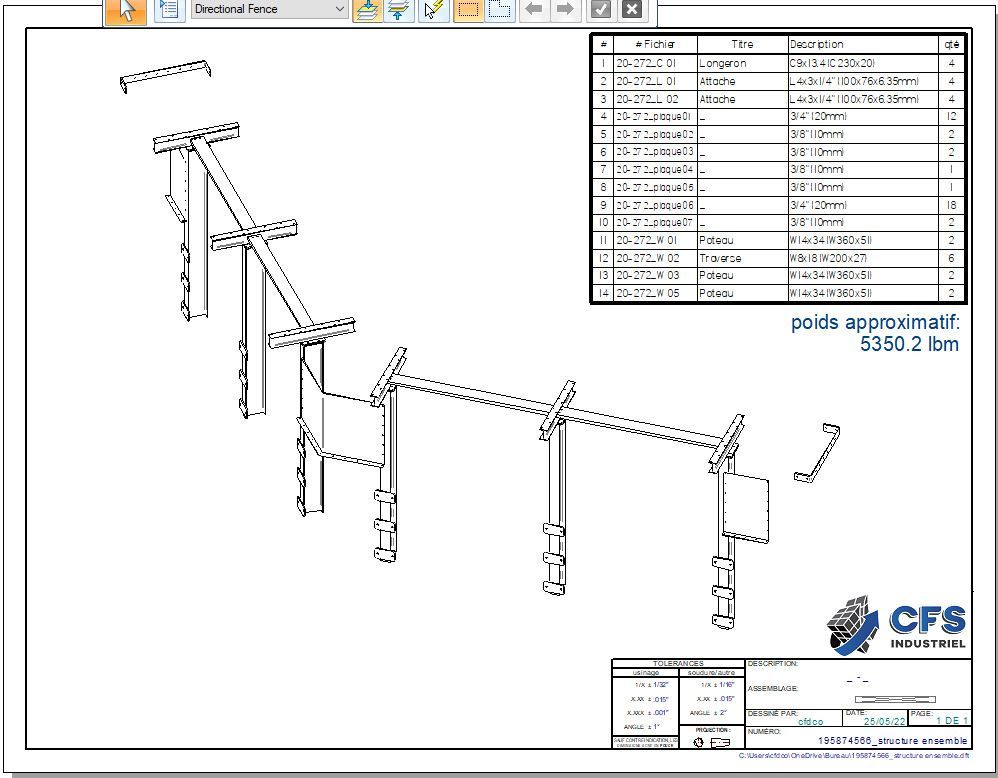Select the polygon fence mode icon

pyautogui.click(x=500, y=10)
